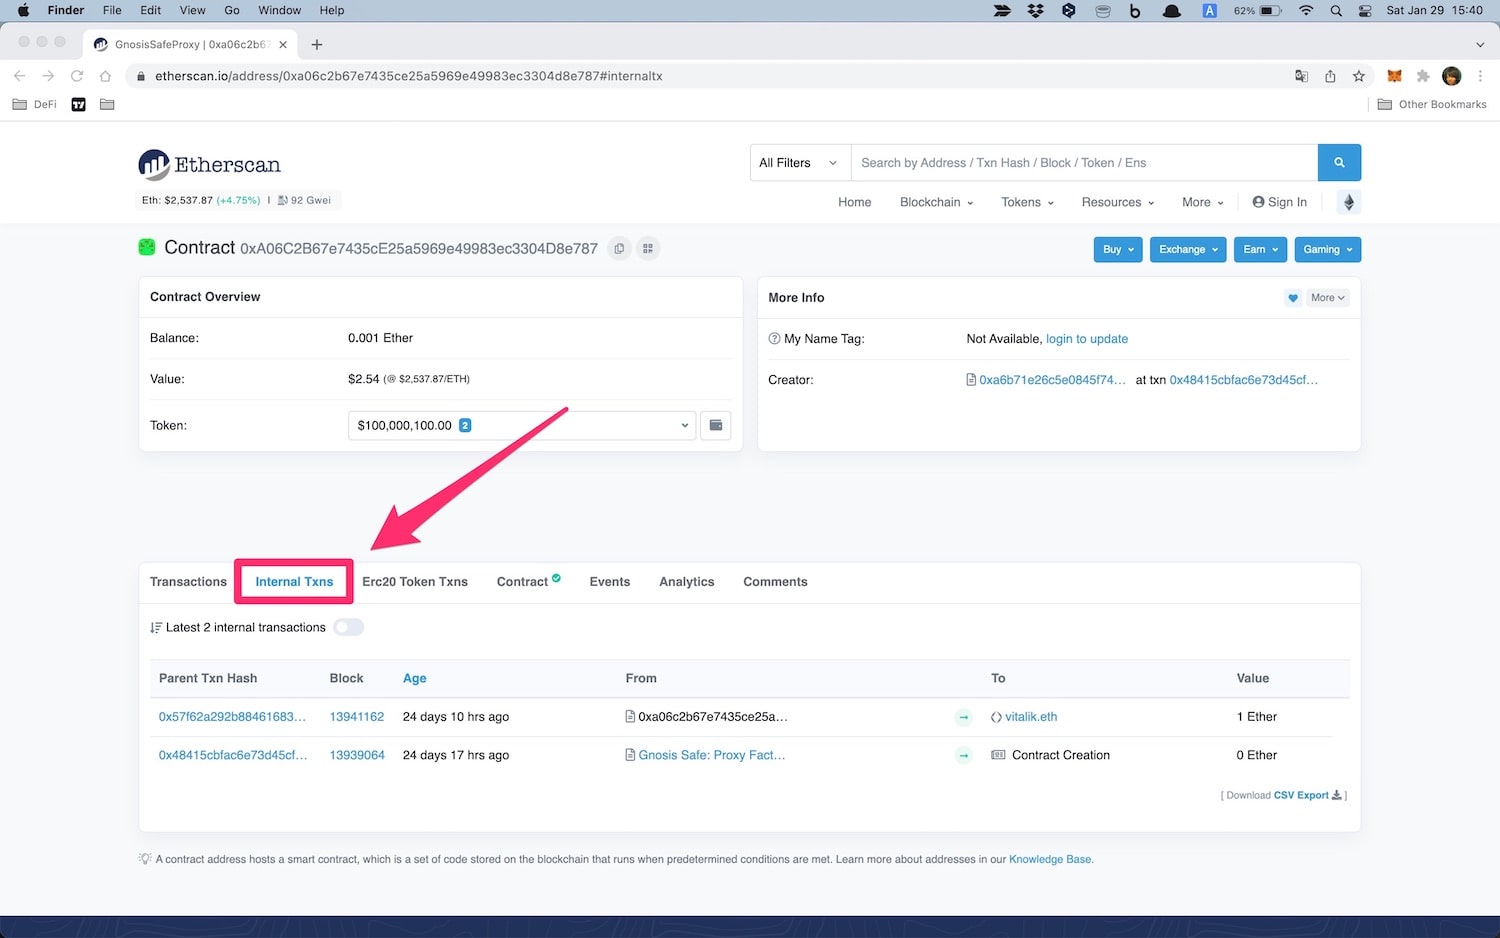Viewport: 1500px width, 938px height.
Task: Expand the More navigation menu
Action: 1203,202
